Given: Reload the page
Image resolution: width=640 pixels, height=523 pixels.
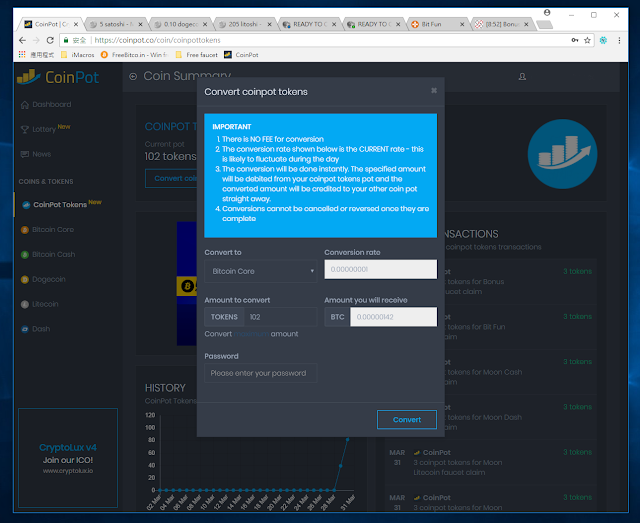Looking at the screenshot, I should [x=50, y=40].
